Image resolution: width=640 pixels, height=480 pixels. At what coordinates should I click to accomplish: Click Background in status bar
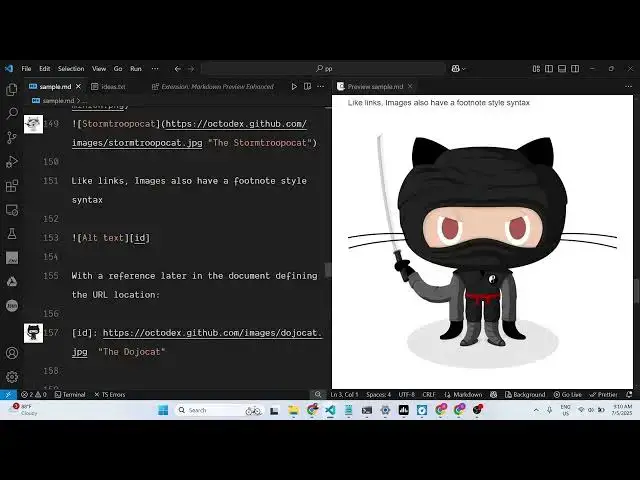[x=525, y=395]
